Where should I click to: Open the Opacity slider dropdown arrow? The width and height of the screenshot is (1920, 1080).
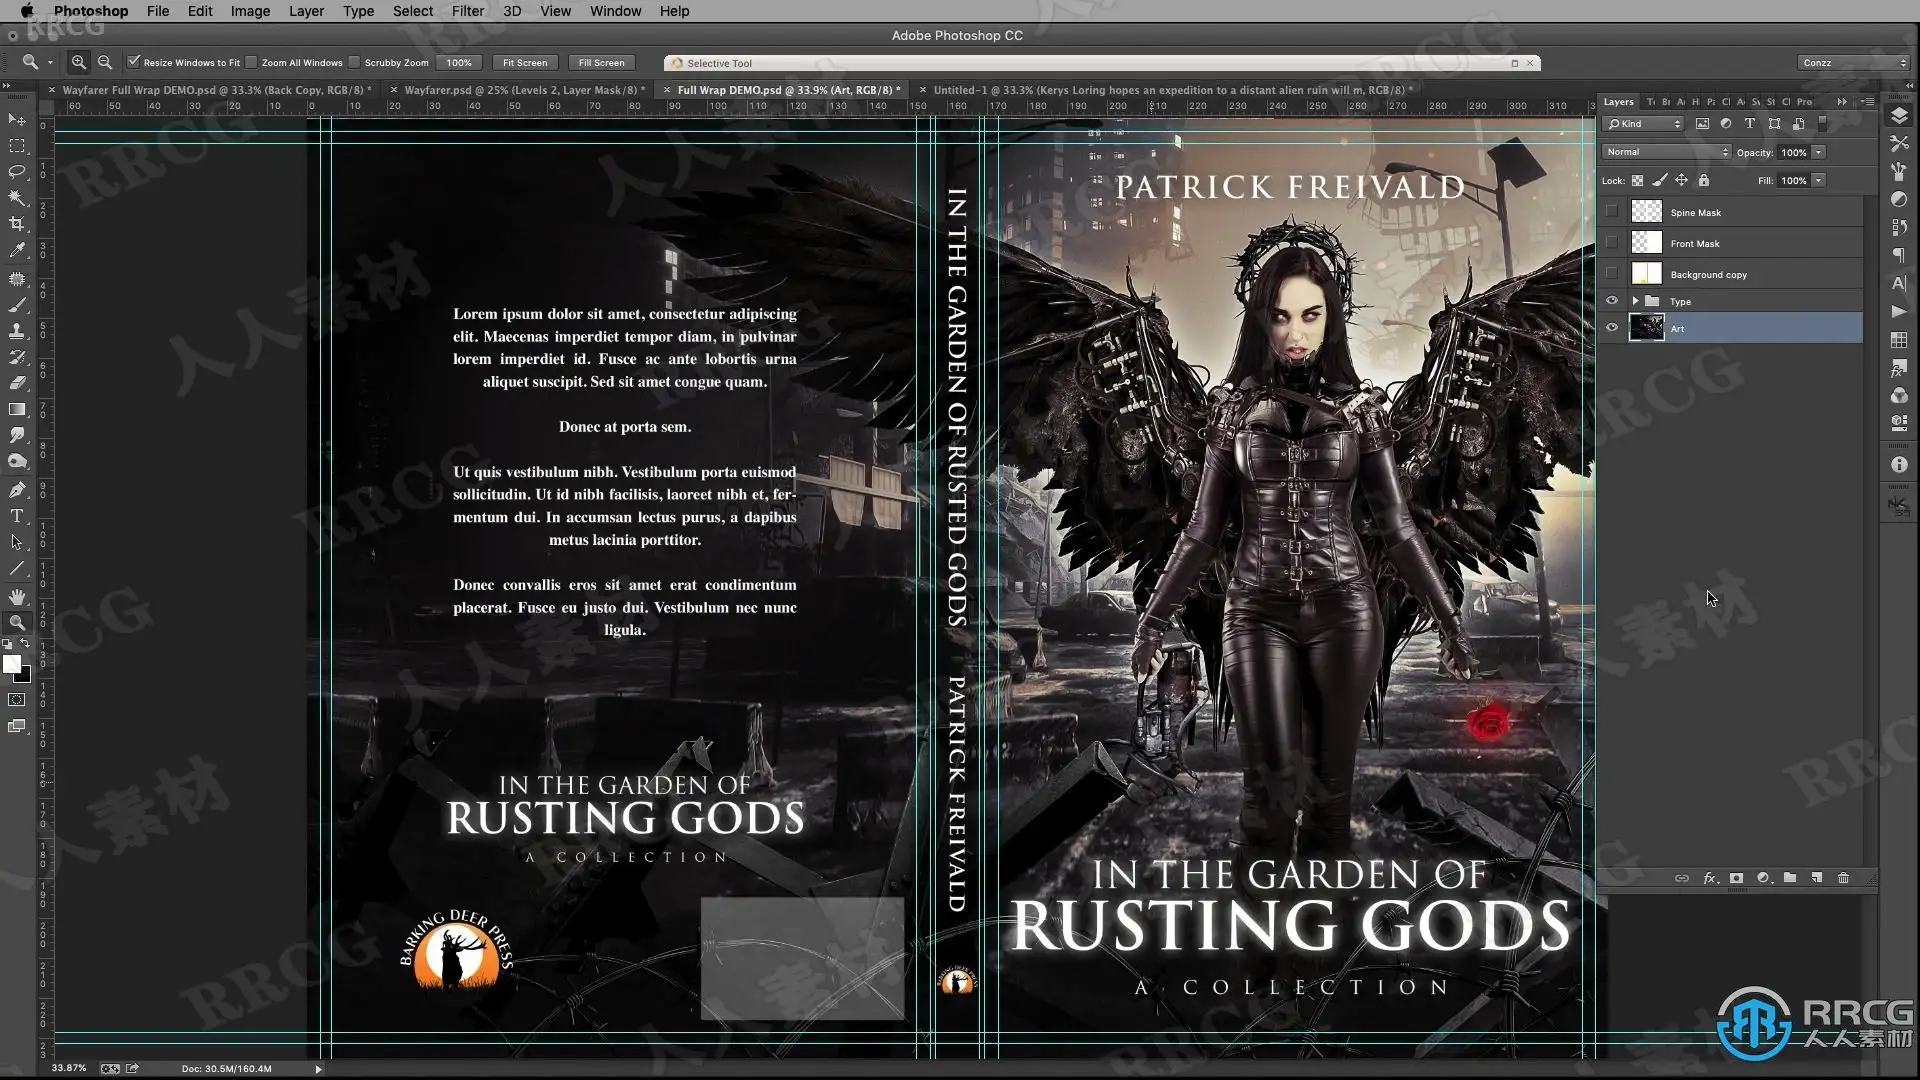tap(1818, 152)
